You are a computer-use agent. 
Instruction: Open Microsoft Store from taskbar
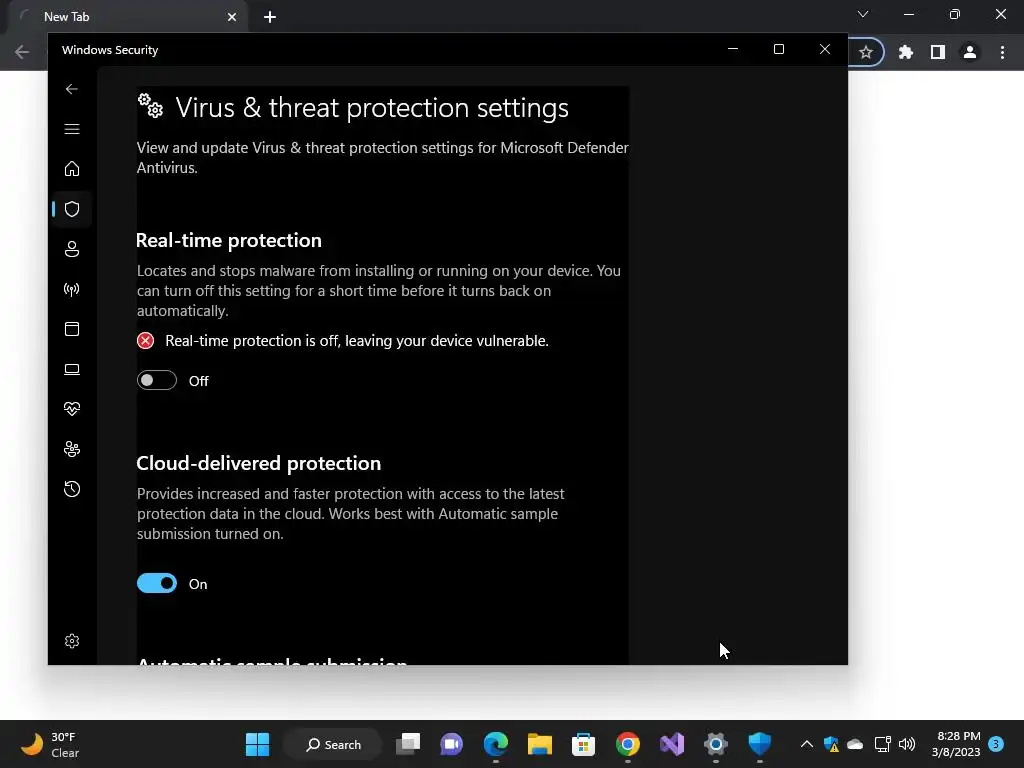[583, 744]
